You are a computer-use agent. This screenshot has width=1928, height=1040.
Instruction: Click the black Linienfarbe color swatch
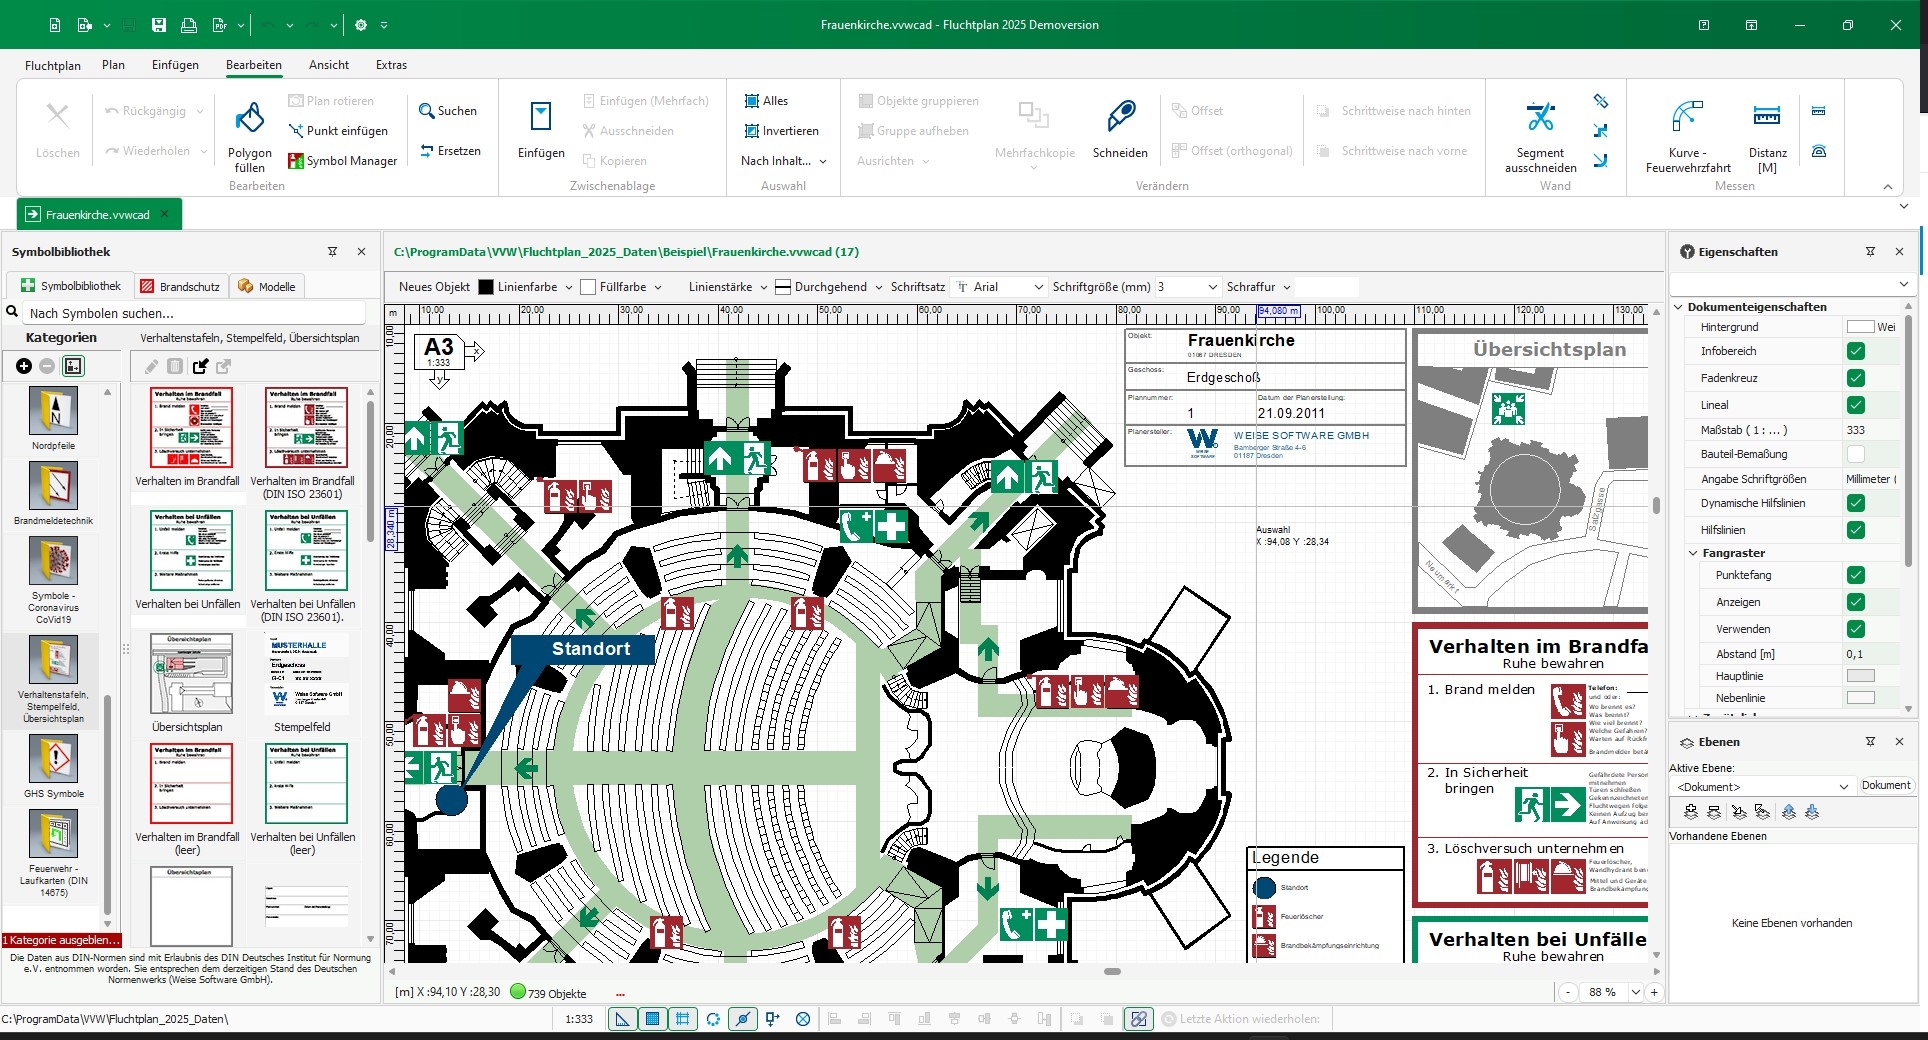coord(486,287)
